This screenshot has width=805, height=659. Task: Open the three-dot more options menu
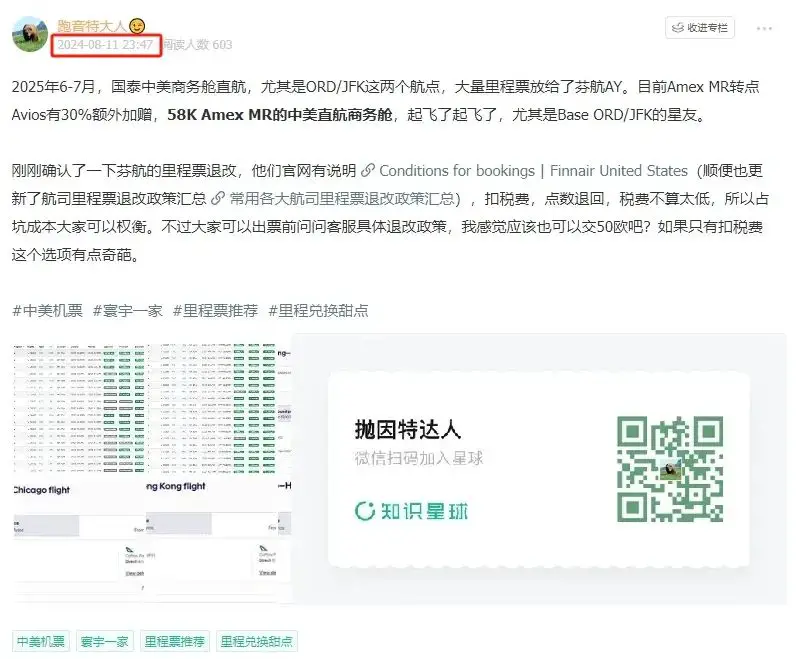pos(766,27)
